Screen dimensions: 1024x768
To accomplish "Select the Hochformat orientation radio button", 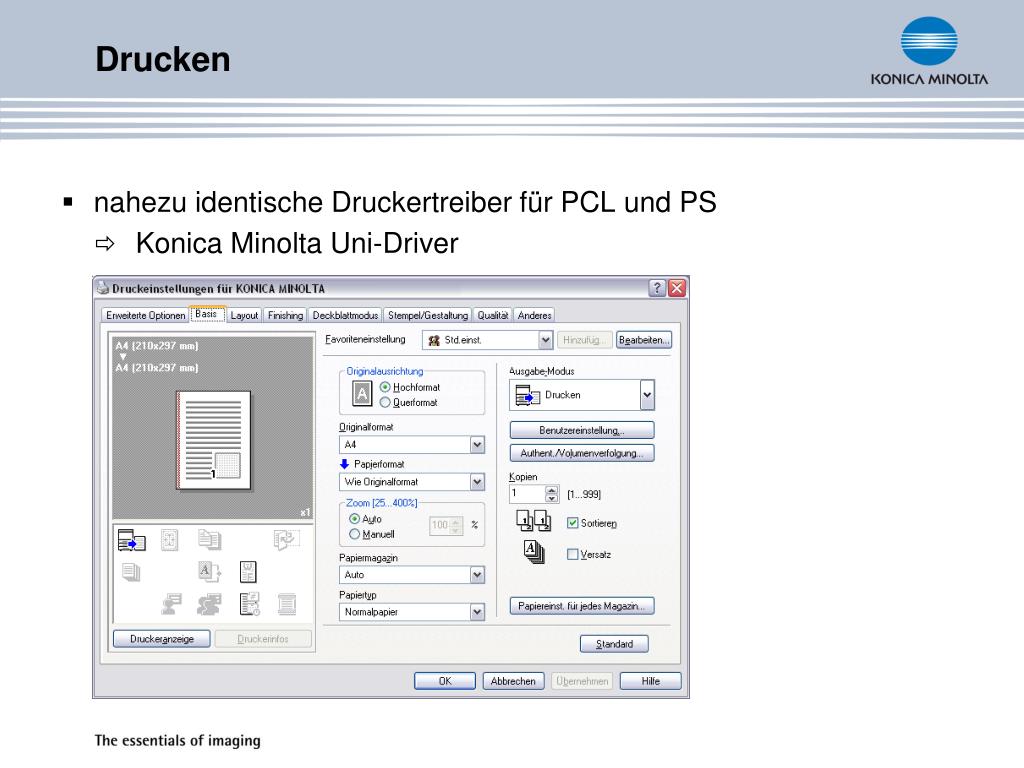I will tap(385, 387).
